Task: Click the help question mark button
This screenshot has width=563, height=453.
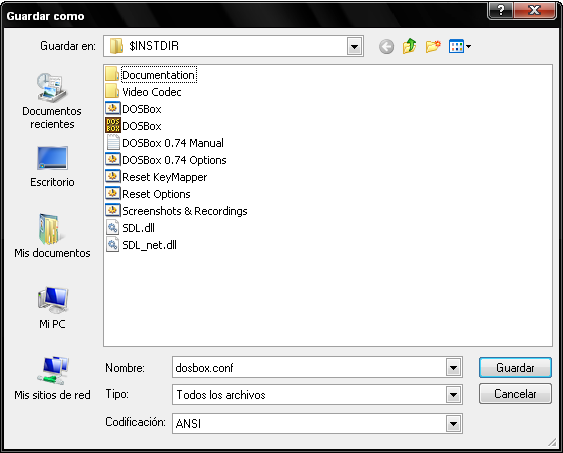Action: click(x=501, y=10)
